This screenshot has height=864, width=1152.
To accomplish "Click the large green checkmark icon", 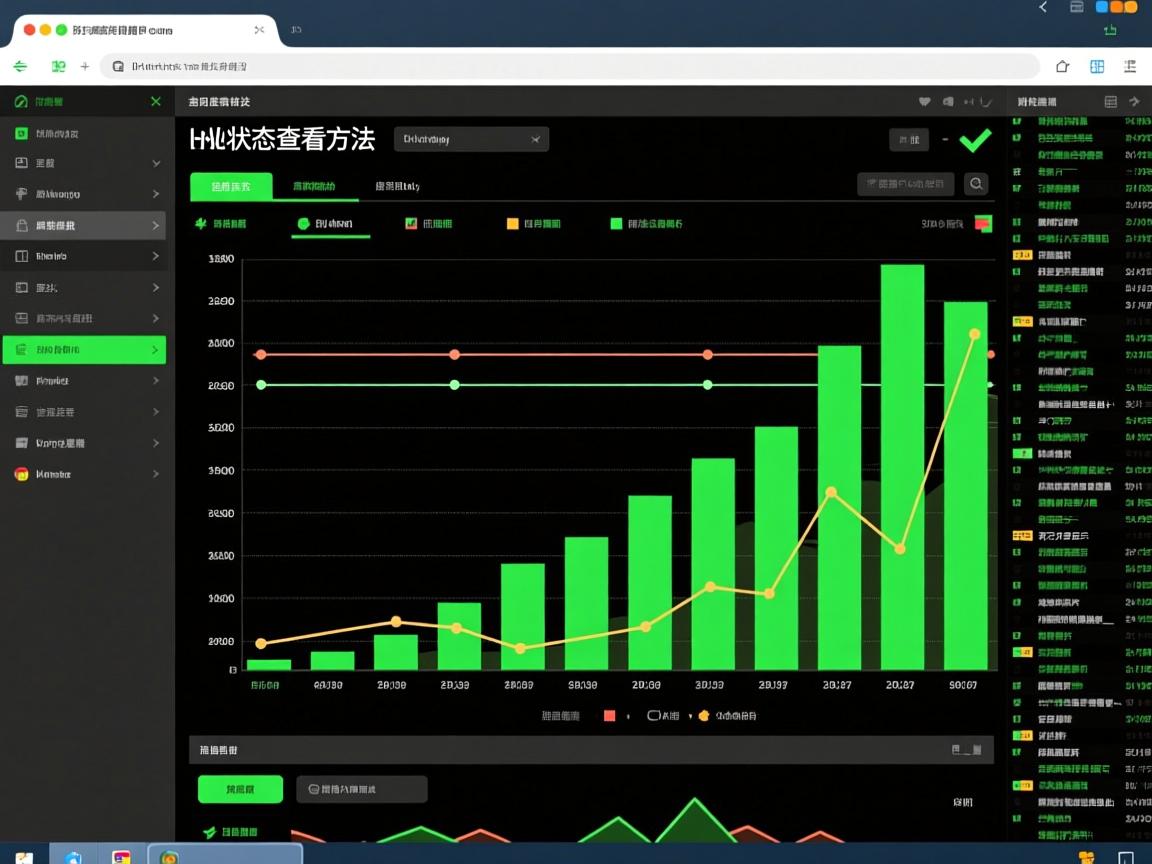I will point(975,140).
